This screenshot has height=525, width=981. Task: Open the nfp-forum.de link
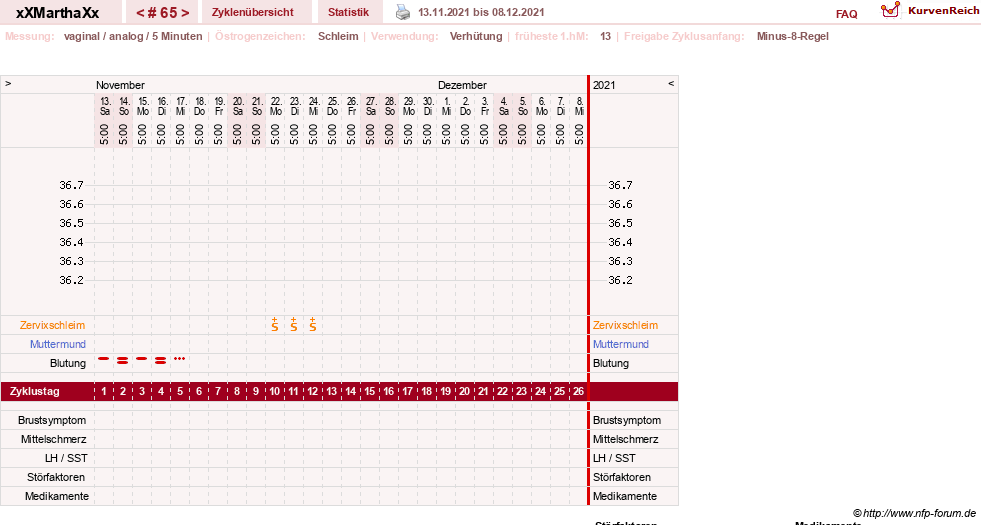point(915,514)
